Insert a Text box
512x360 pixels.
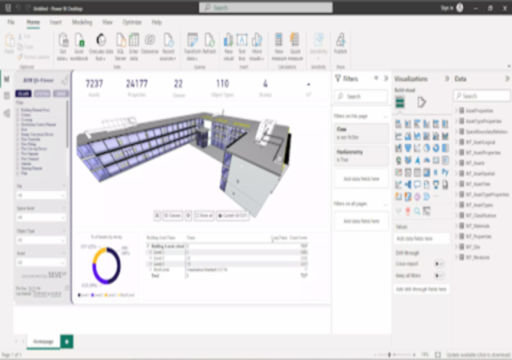242,47
